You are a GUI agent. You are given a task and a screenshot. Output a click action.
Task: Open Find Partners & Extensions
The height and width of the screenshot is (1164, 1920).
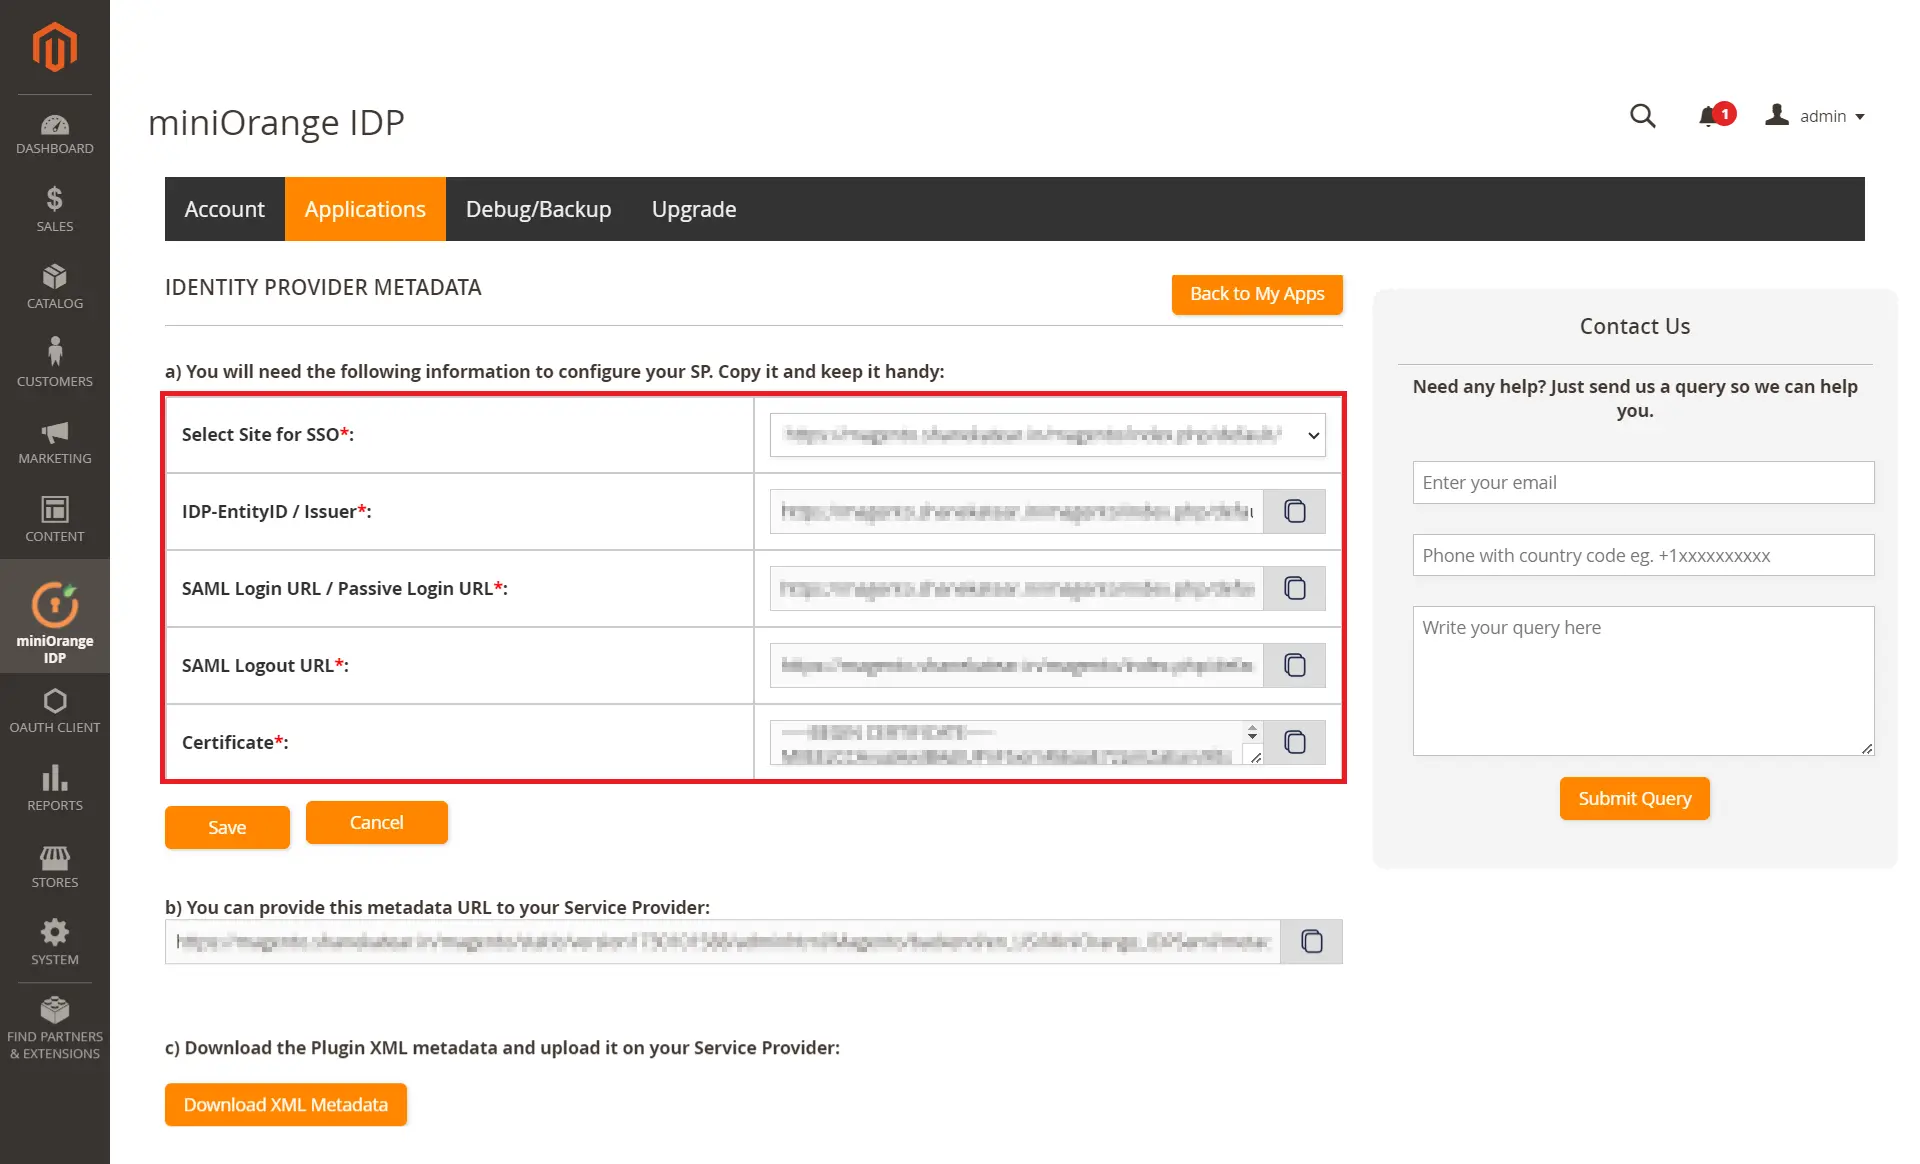pos(55,1028)
